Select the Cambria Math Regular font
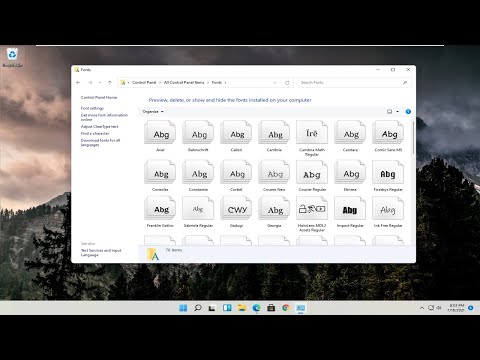 312,138
